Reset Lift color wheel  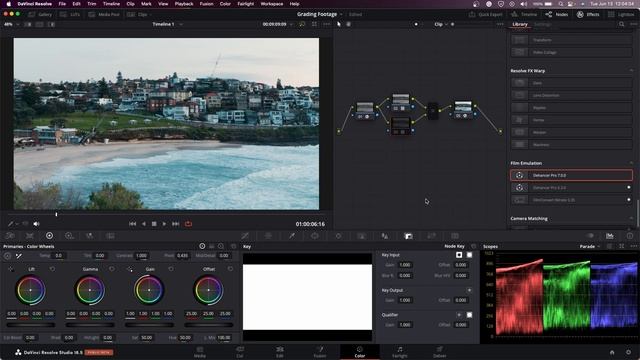(x=52, y=269)
